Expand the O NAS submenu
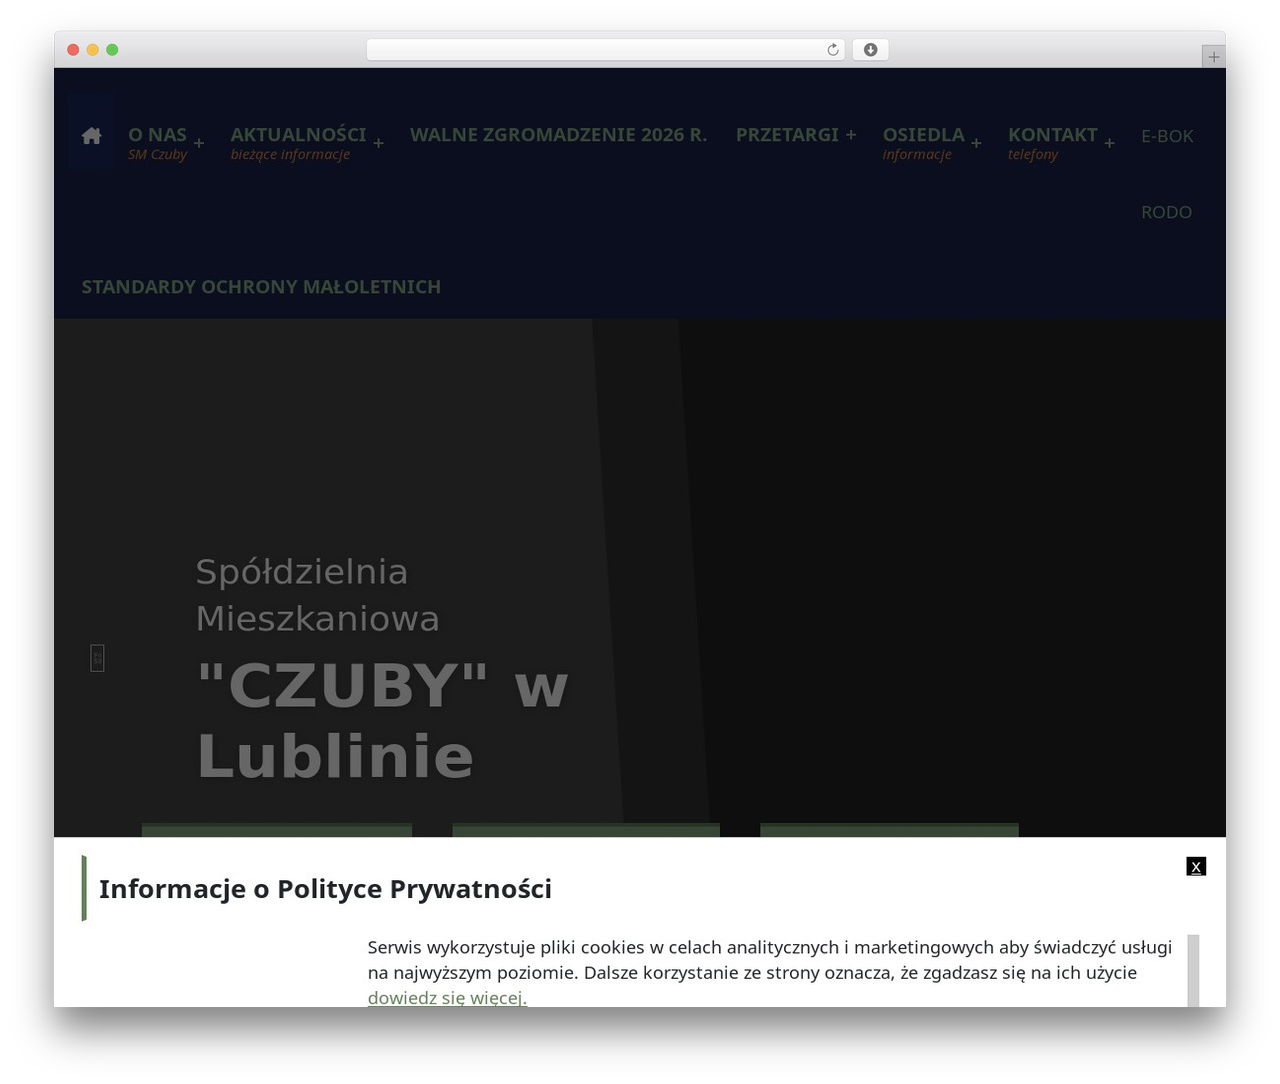1280x1084 pixels. coord(199,143)
